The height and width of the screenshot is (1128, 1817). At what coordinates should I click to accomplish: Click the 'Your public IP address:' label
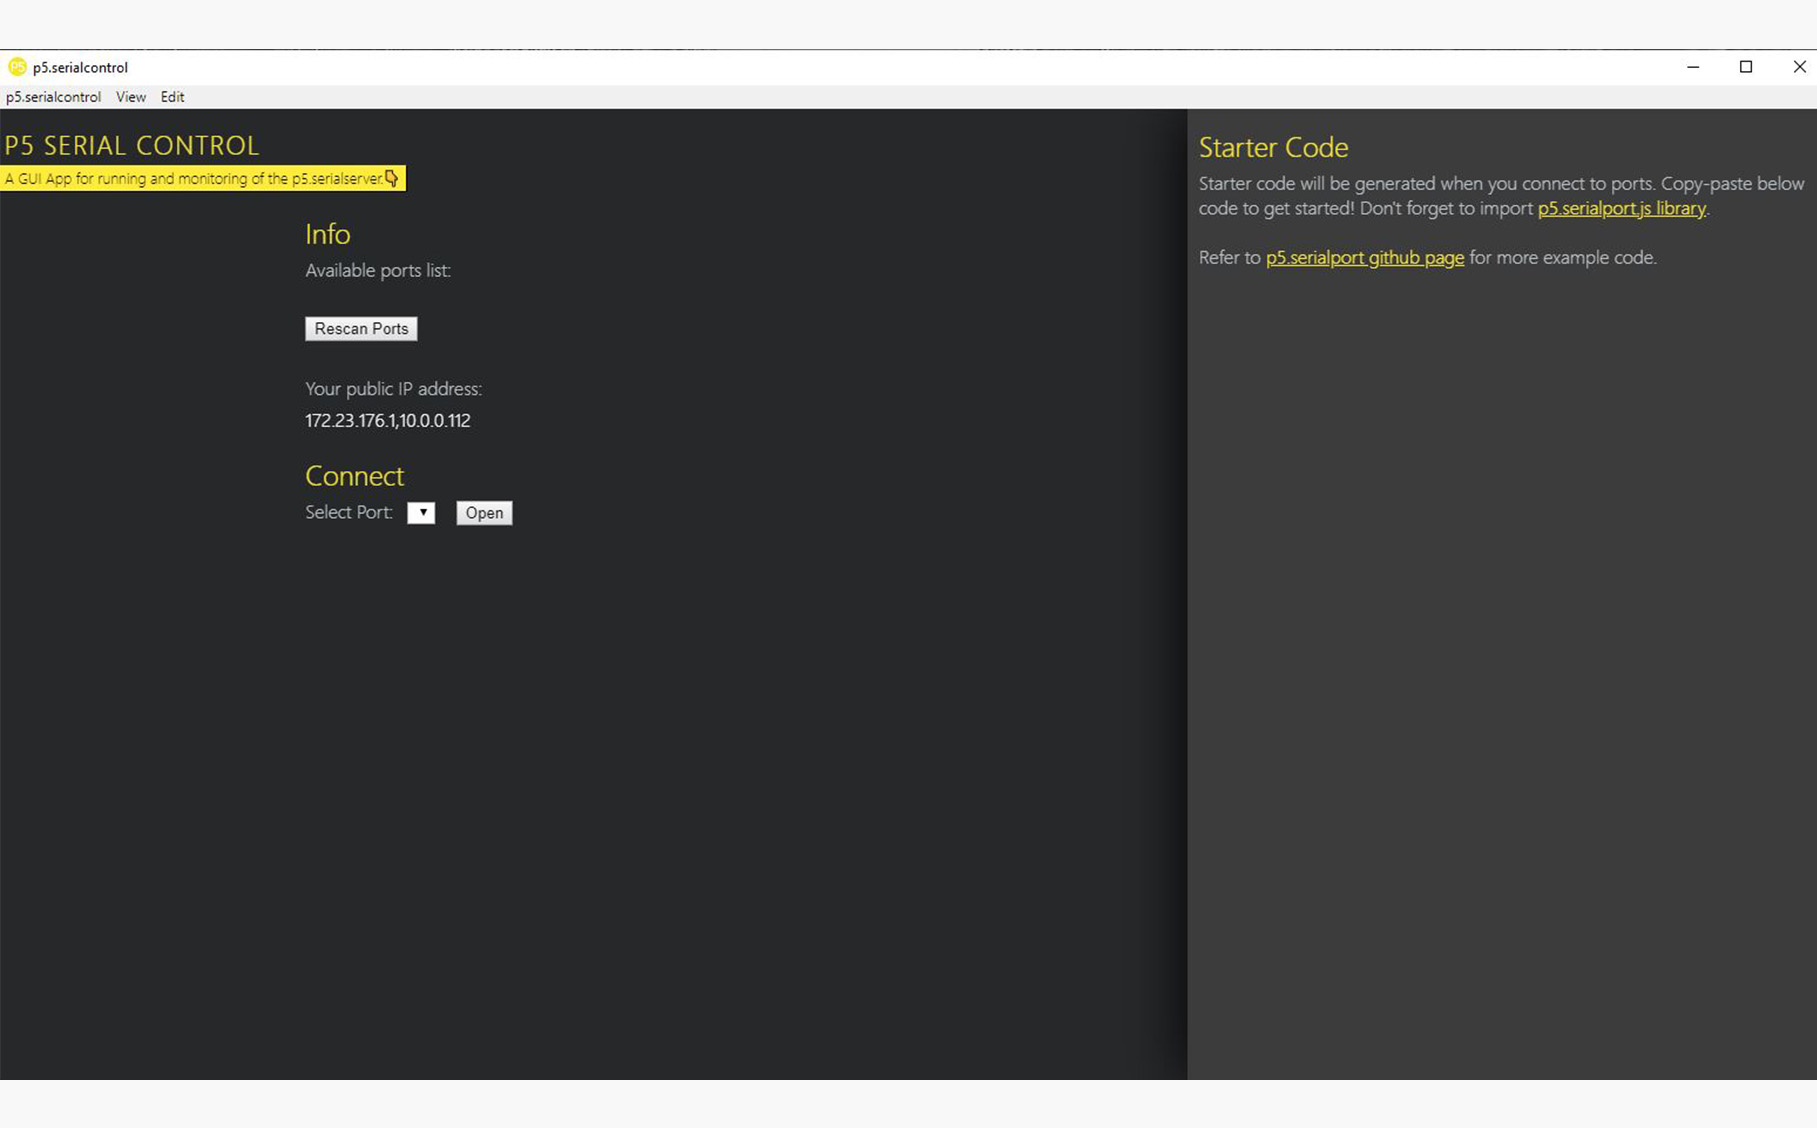click(393, 388)
